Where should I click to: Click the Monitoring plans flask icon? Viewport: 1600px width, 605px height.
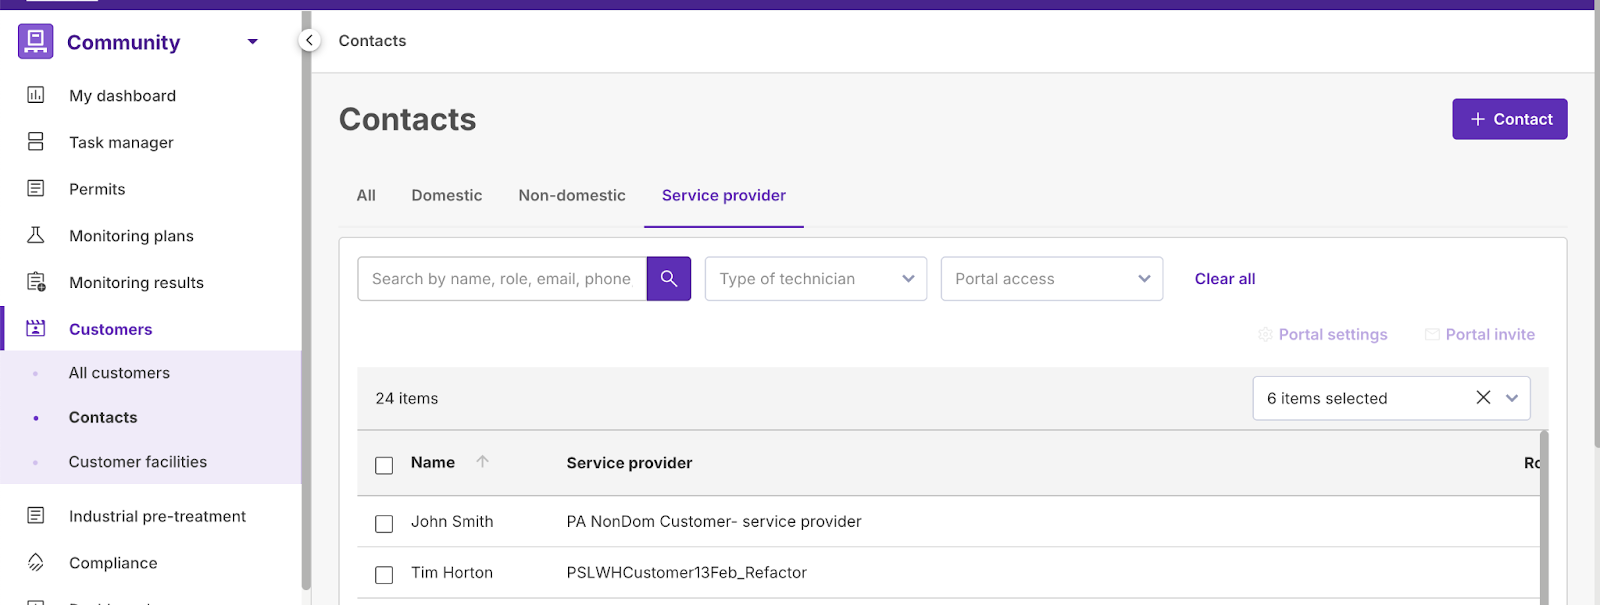[36, 235]
